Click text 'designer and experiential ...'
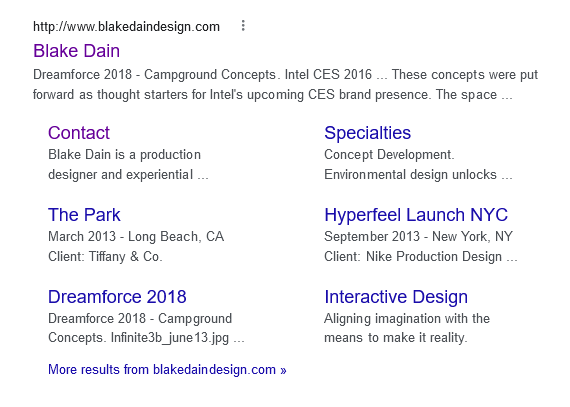570x407 pixels. [128, 175]
